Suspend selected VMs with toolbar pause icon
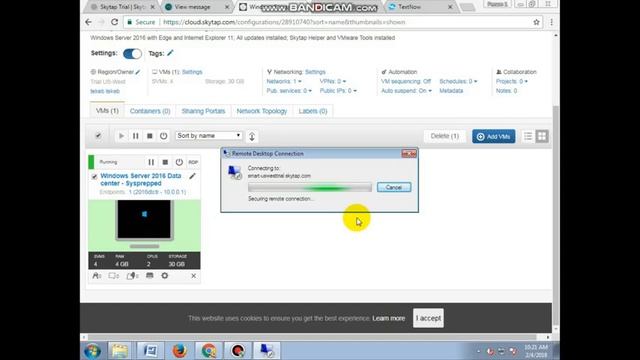This screenshot has width=640, height=360. click(136, 136)
